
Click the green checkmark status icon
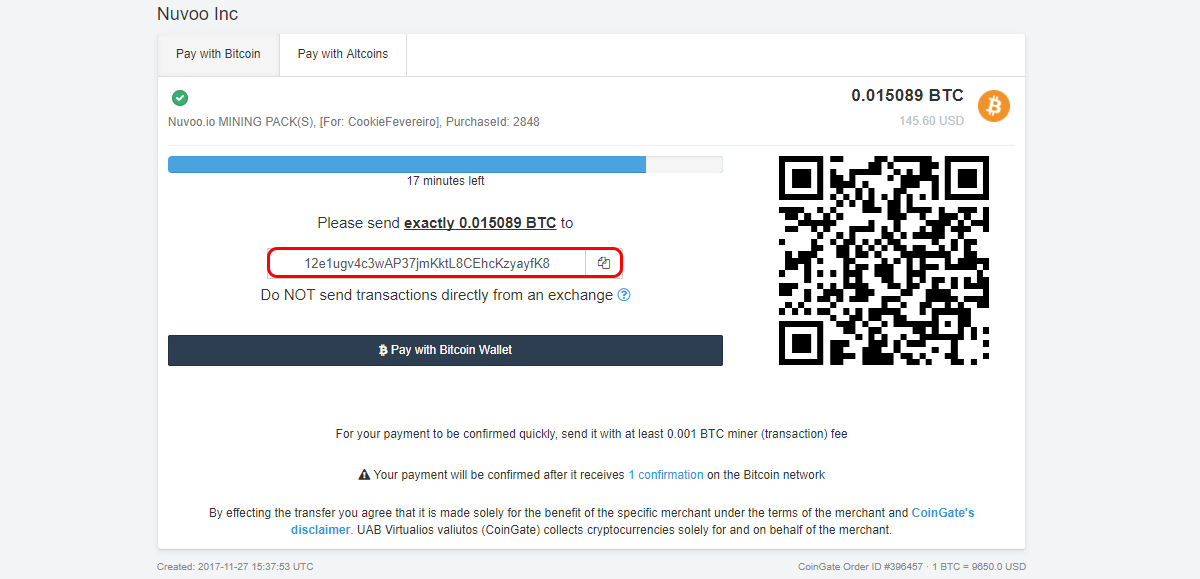click(x=180, y=98)
